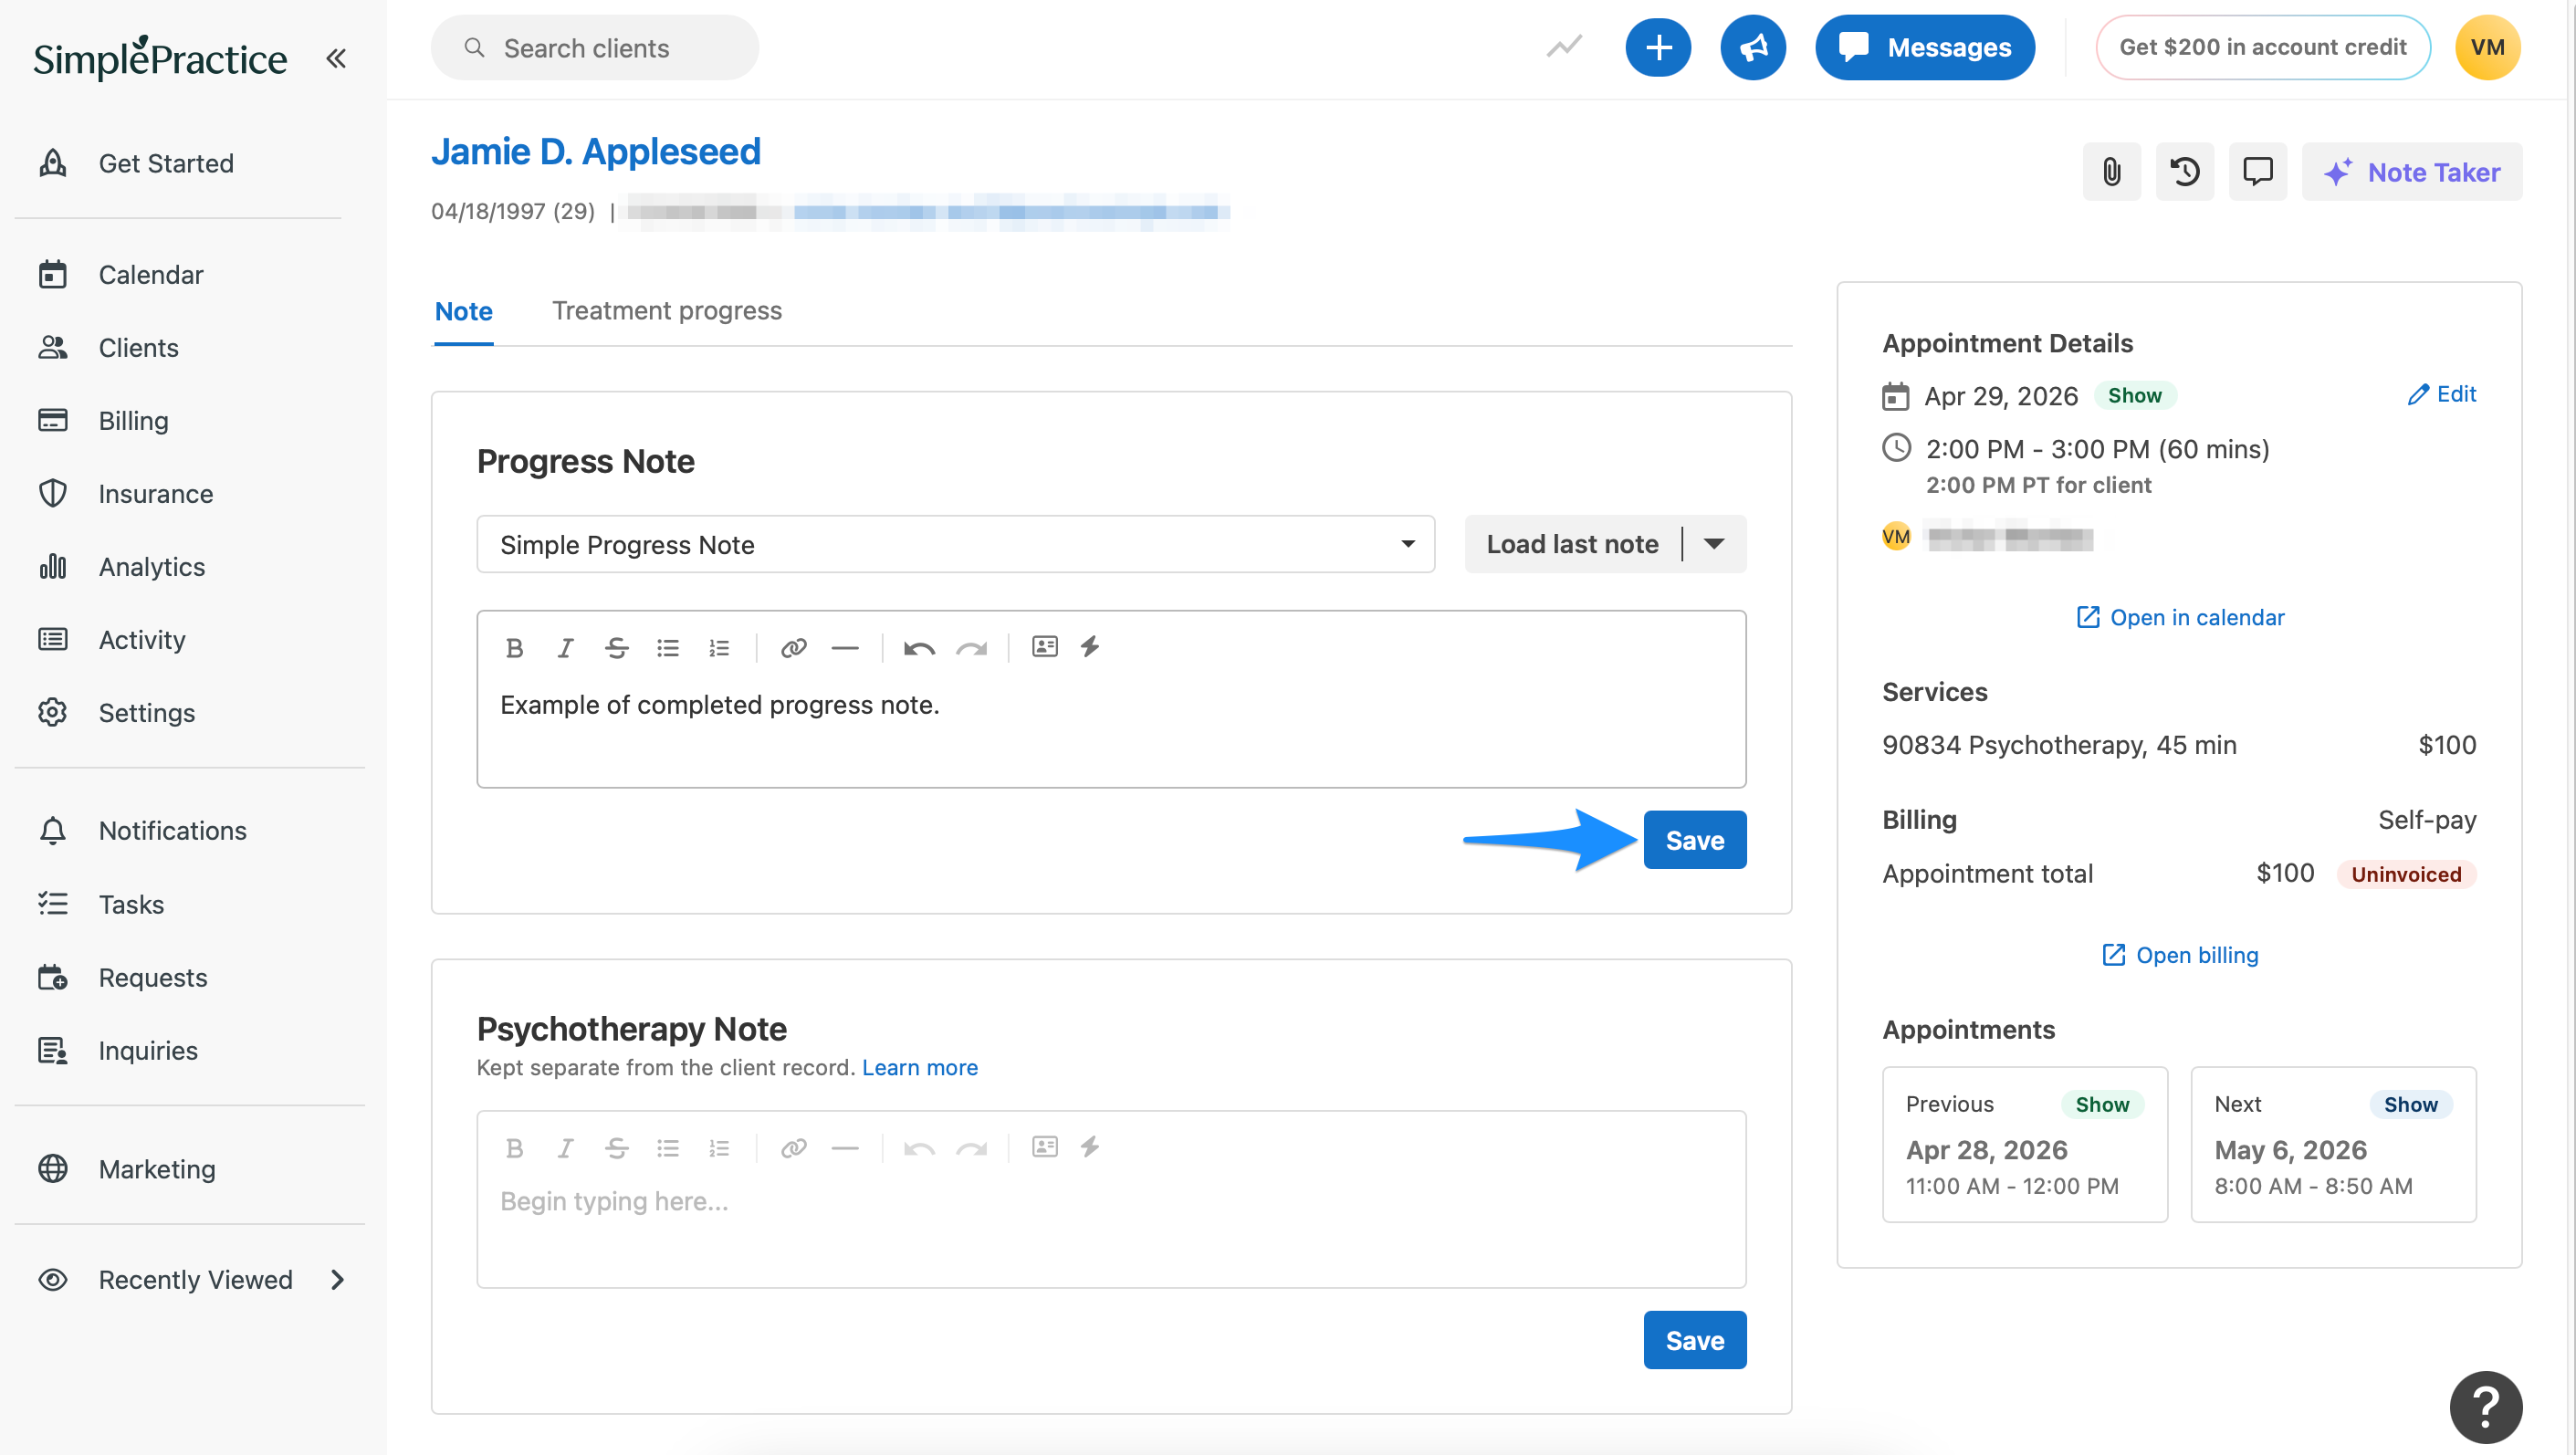Click the paperclip attachment icon
The width and height of the screenshot is (2576, 1455).
pyautogui.click(x=2111, y=172)
